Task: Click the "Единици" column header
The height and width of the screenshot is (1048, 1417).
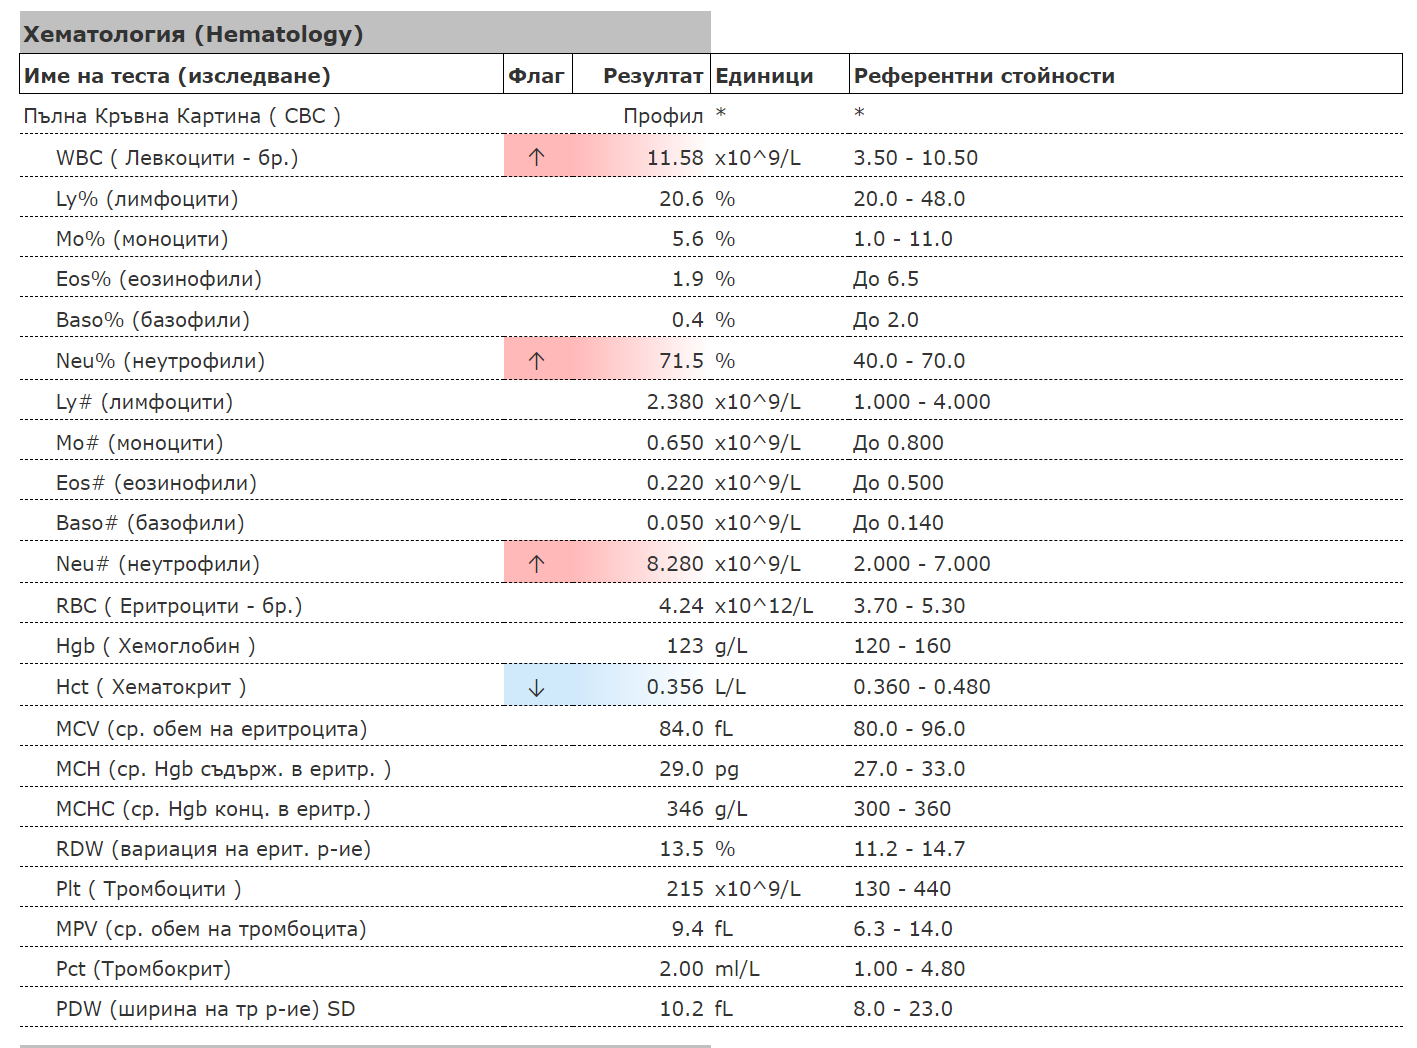Action: tap(764, 76)
